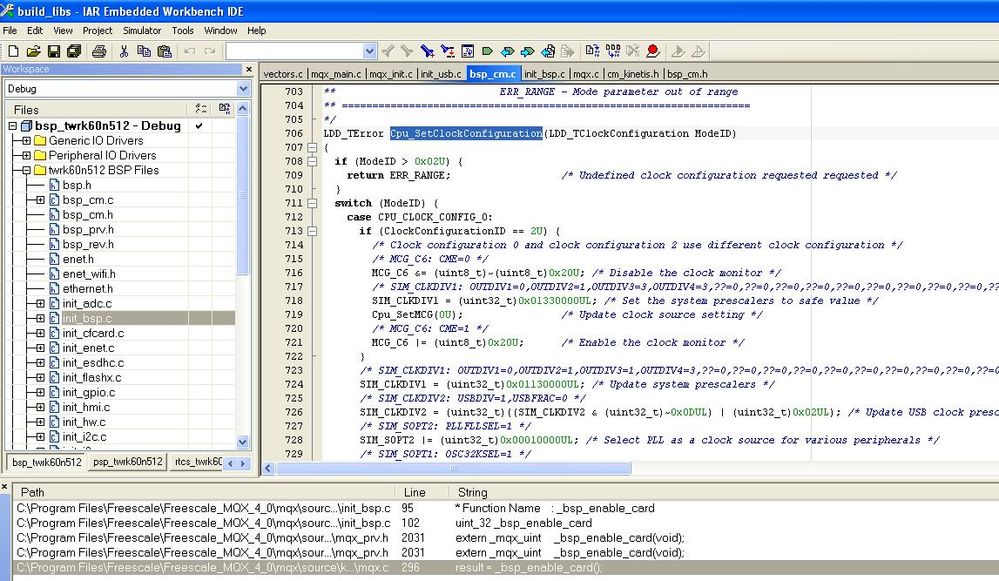The height and width of the screenshot is (581, 999).
Task: Collapse the if block fold at line 713
Action: tap(312, 231)
